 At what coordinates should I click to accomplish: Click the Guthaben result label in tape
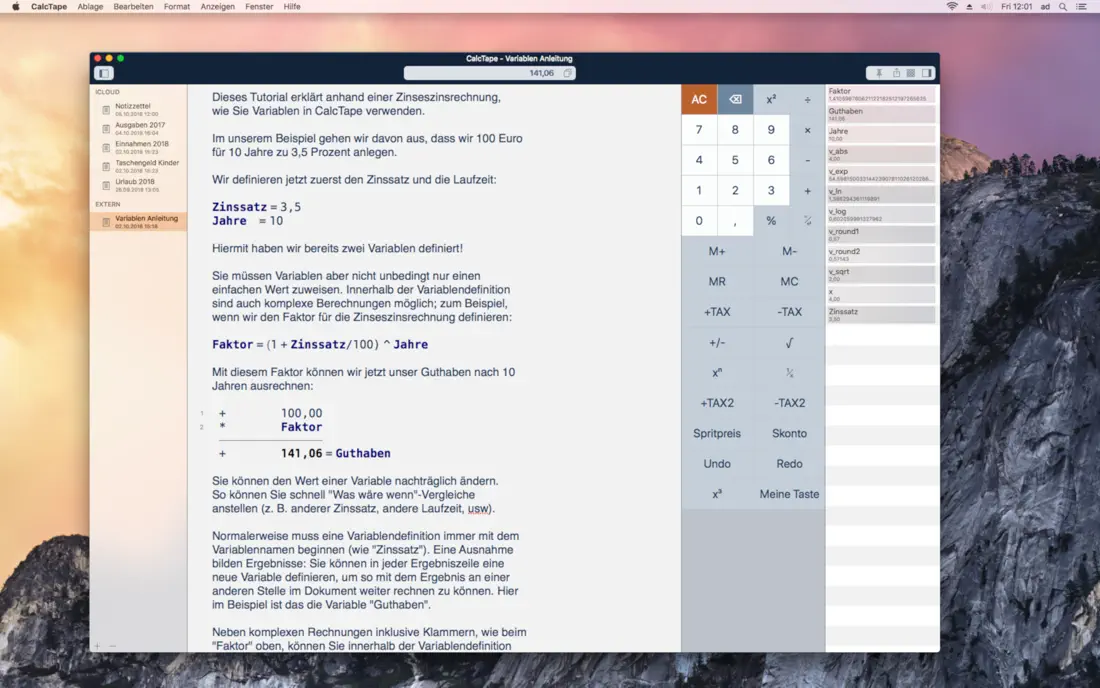click(x=363, y=453)
